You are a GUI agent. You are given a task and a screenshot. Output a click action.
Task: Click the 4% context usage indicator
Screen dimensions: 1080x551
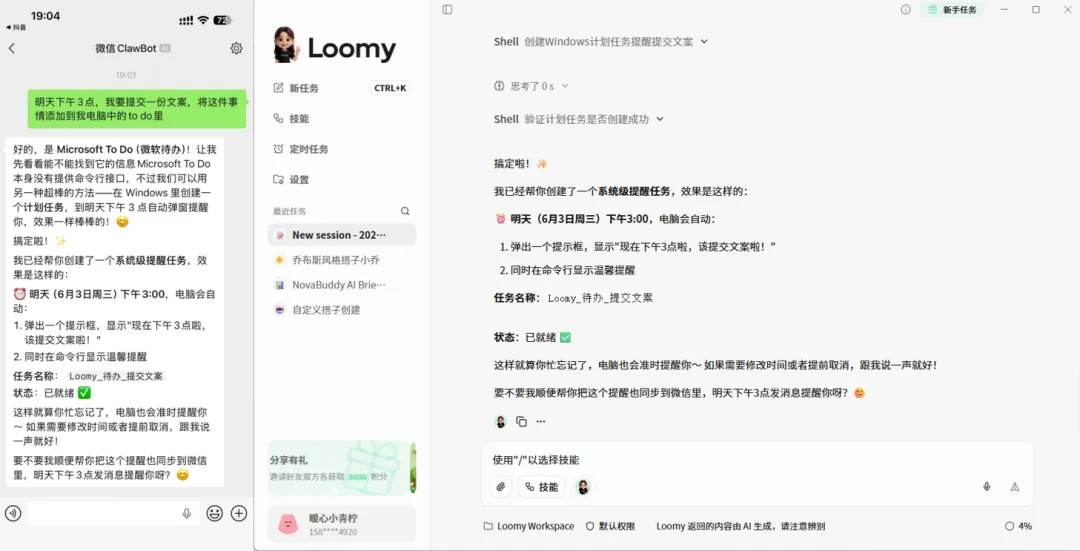tap(1018, 526)
